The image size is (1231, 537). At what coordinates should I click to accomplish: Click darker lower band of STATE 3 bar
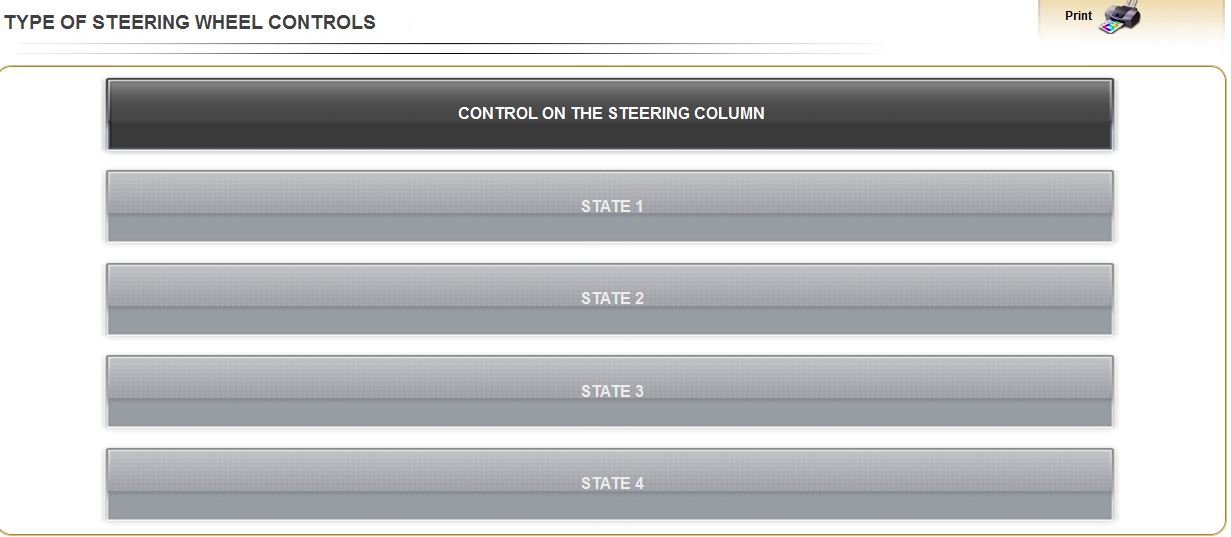(x=610, y=413)
